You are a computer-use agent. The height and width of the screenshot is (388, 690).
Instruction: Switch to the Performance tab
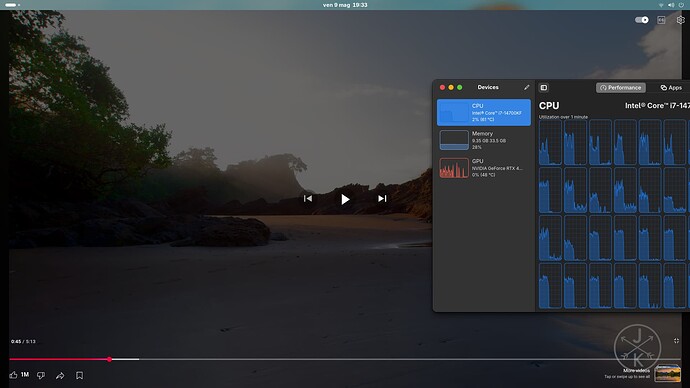[x=621, y=88]
